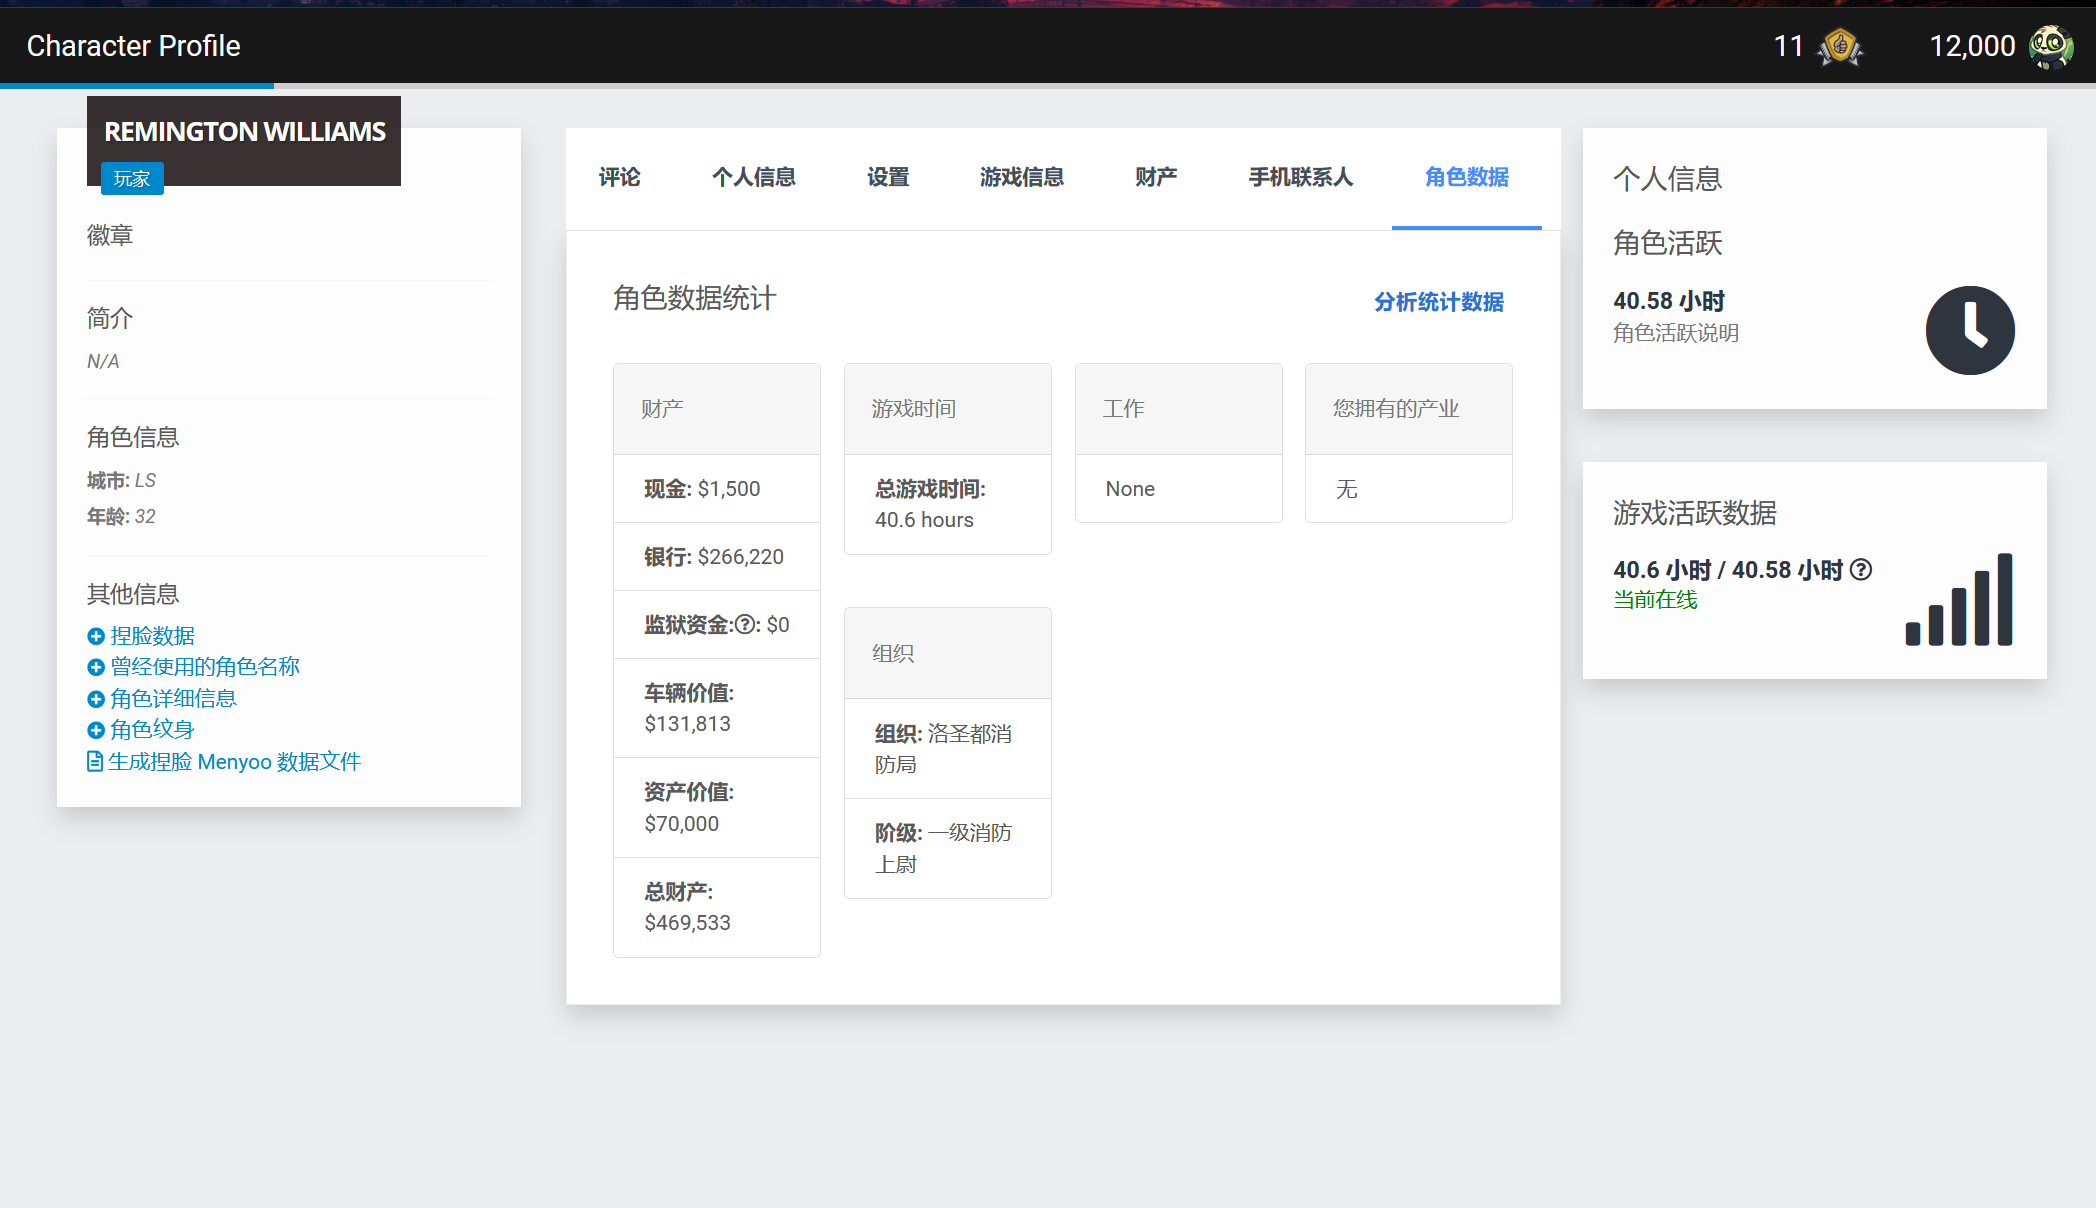Expand 角色纹身 section
This screenshot has width=2096, height=1208.
coord(151,730)
